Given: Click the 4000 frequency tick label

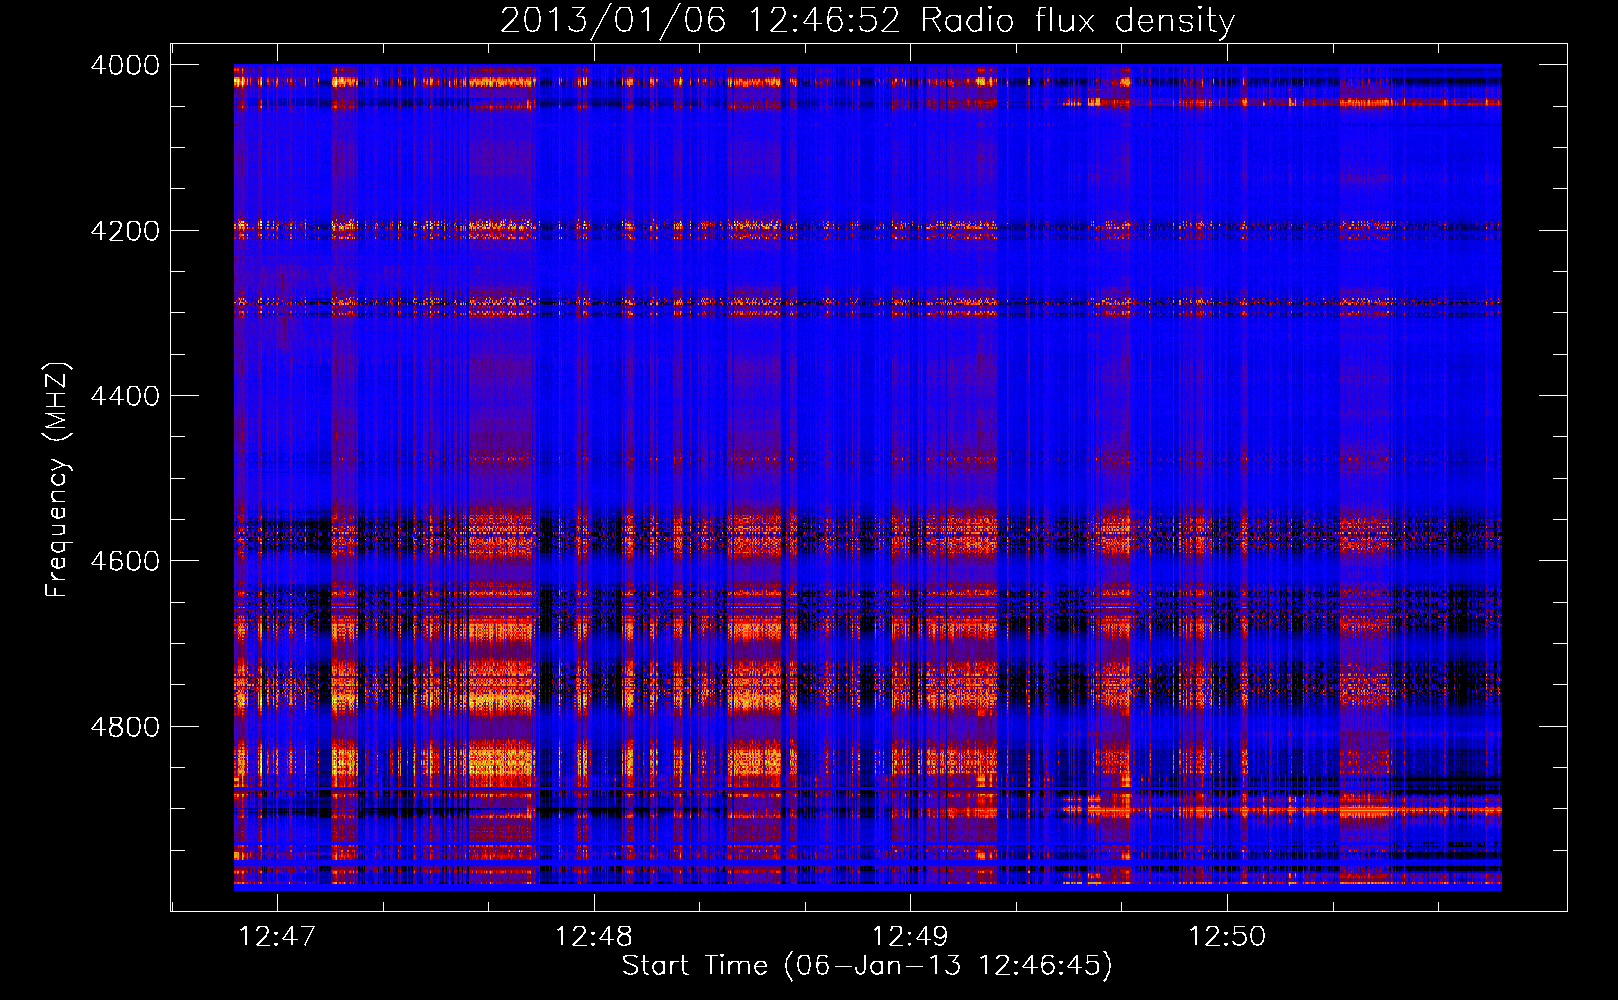Looking at the screenshot, I should pos(125,65).
